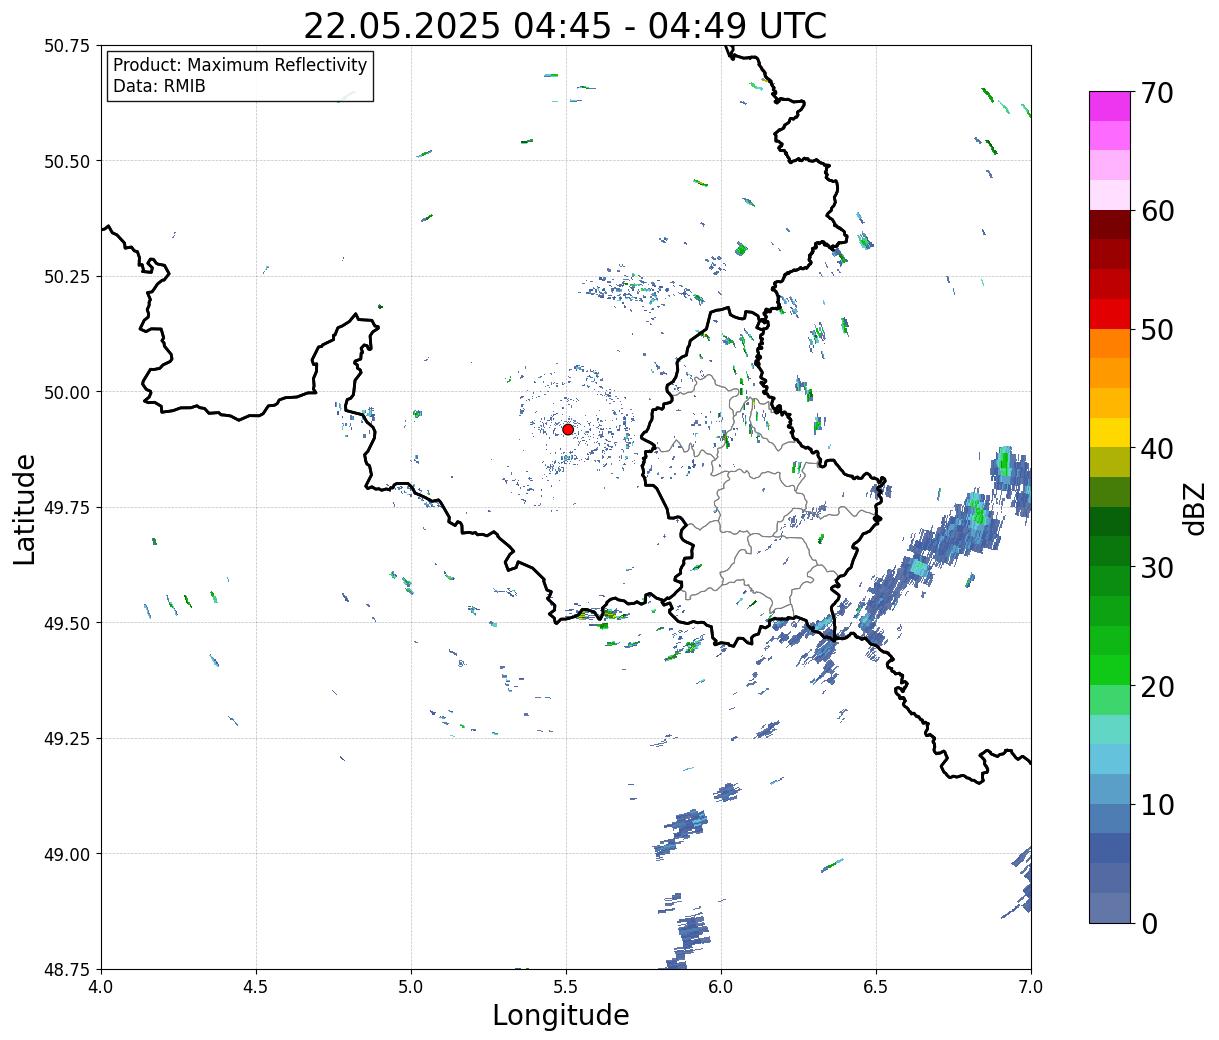
Task: Click longitude tick label 5.0
Action: 411,987
